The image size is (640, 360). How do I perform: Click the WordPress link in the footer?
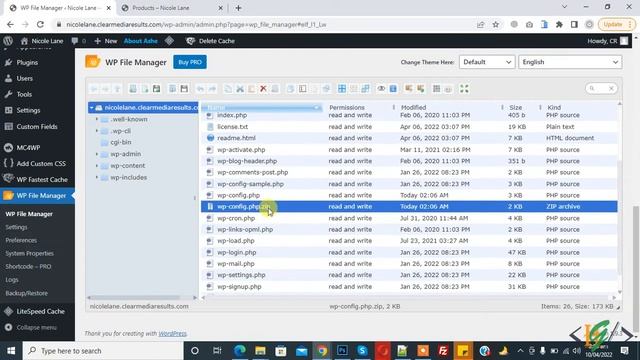pos(172,333)
